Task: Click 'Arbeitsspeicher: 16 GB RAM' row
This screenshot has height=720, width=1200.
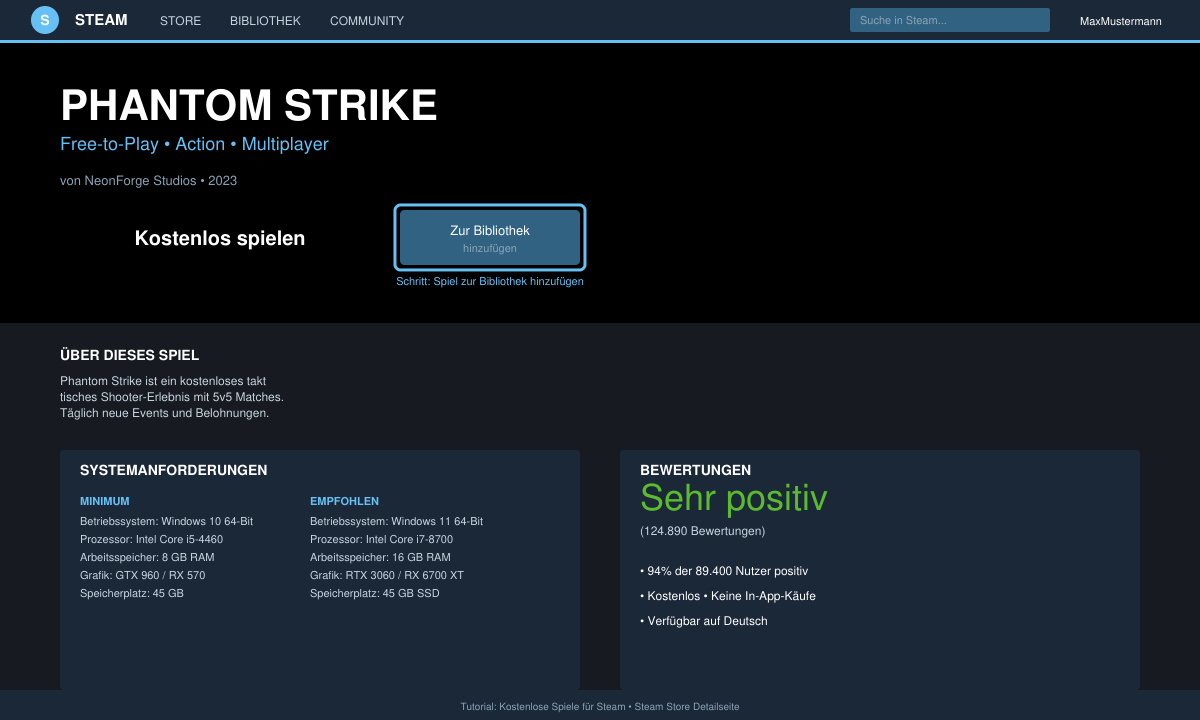Action: point(380,557)
